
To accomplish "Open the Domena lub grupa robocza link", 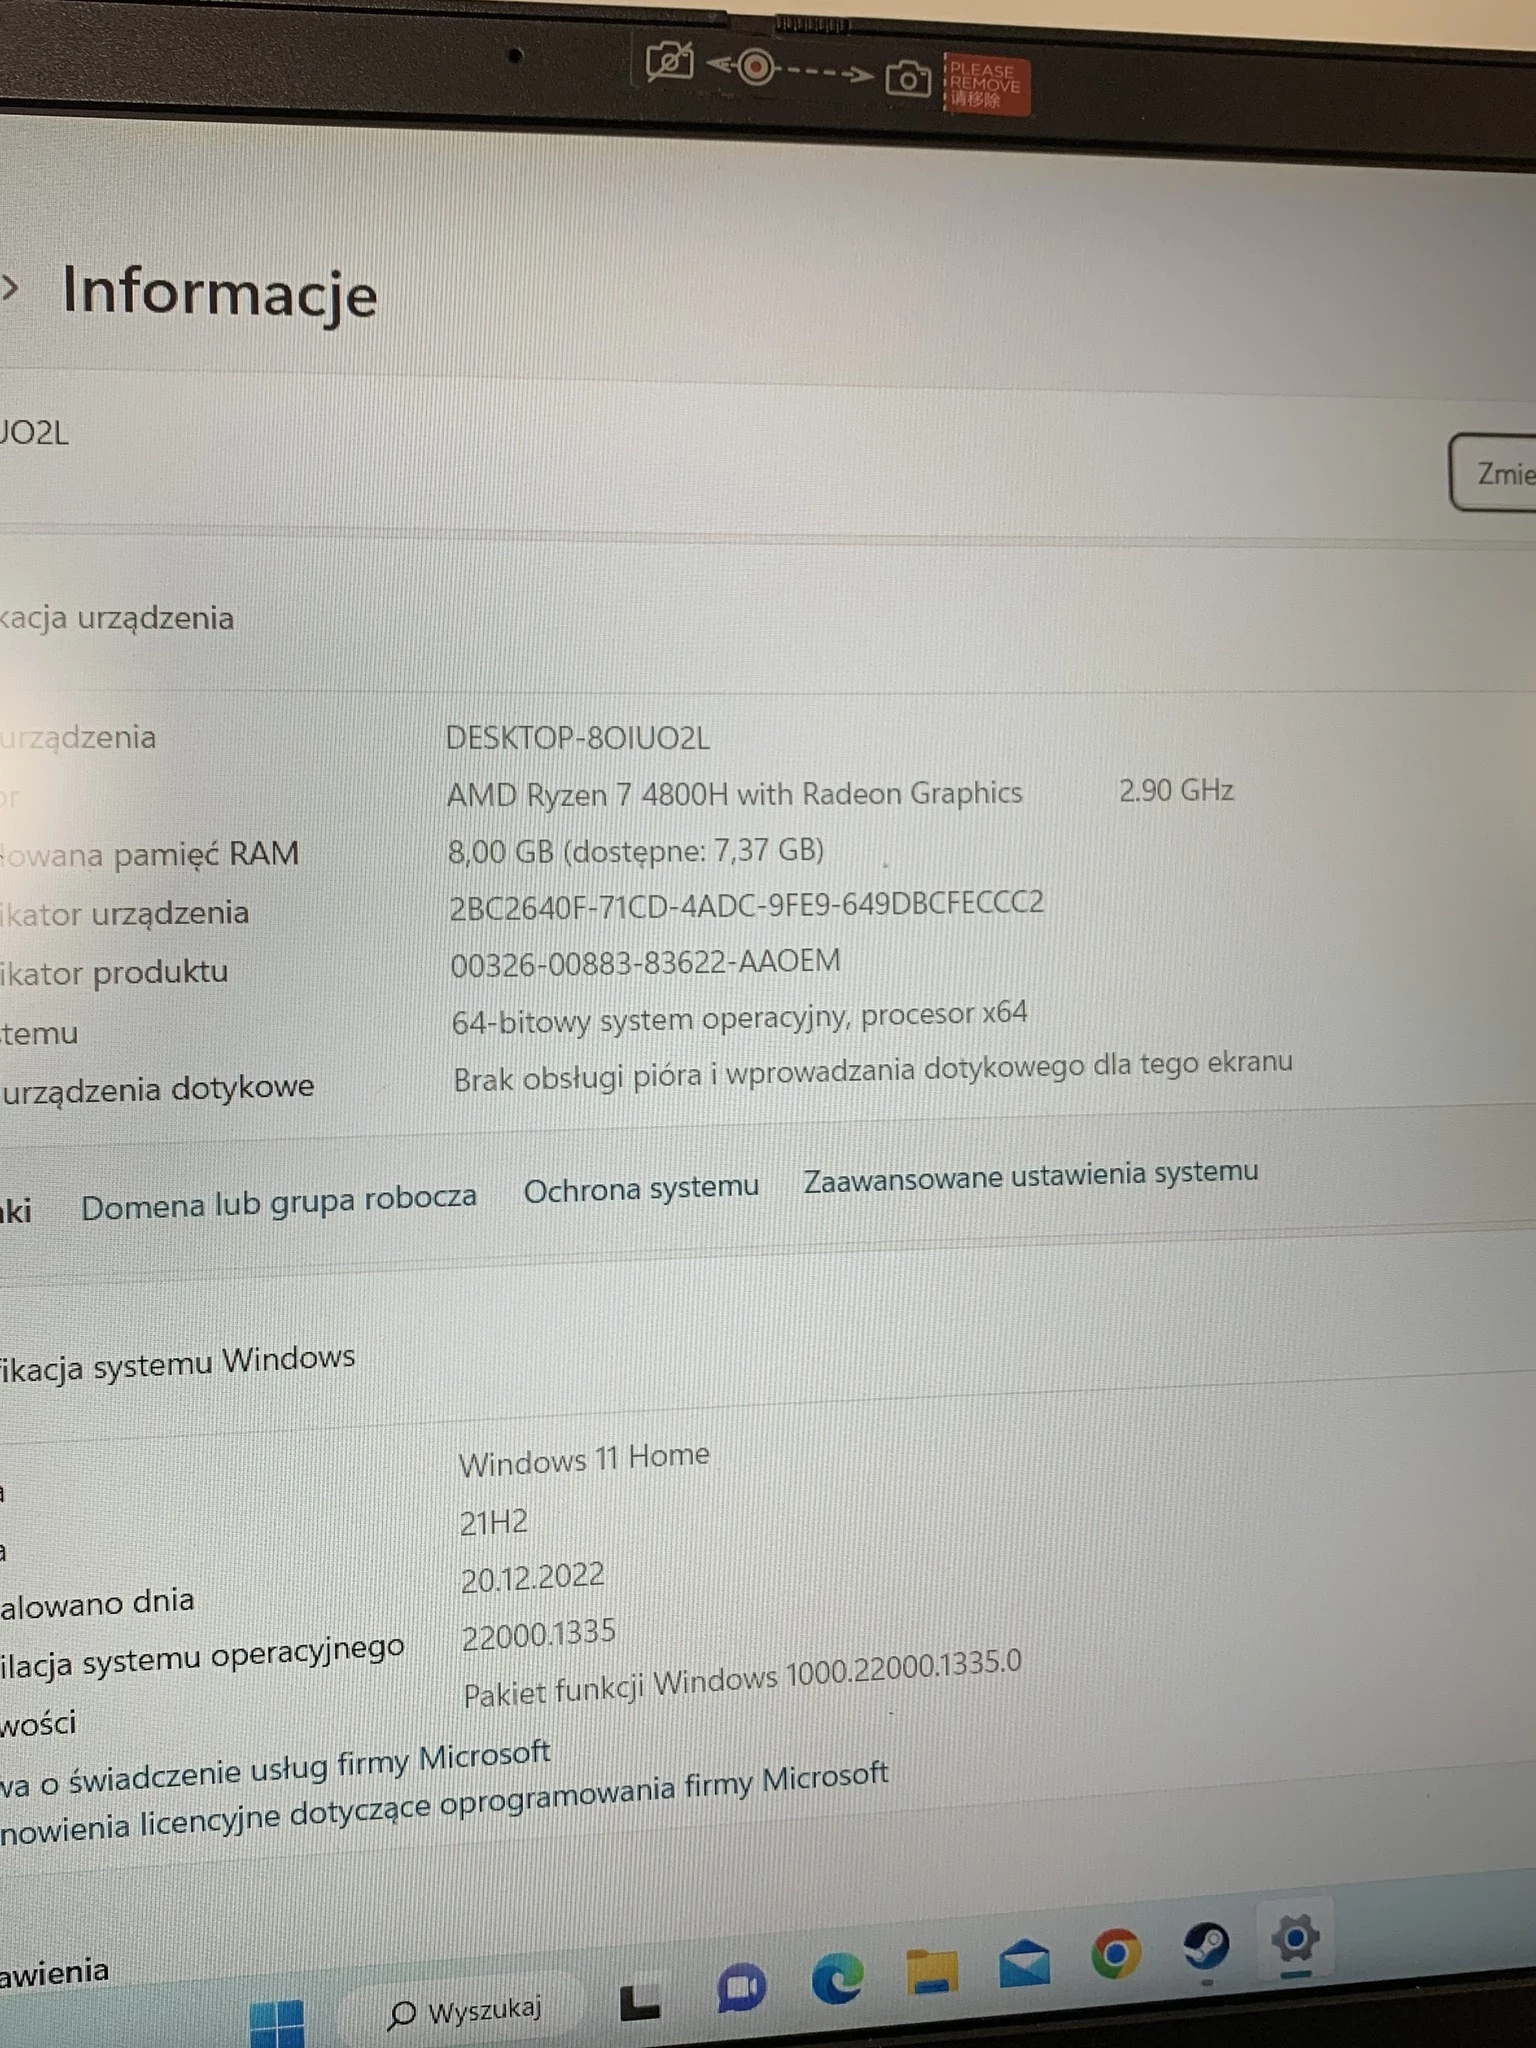I will coord(279,1202).
